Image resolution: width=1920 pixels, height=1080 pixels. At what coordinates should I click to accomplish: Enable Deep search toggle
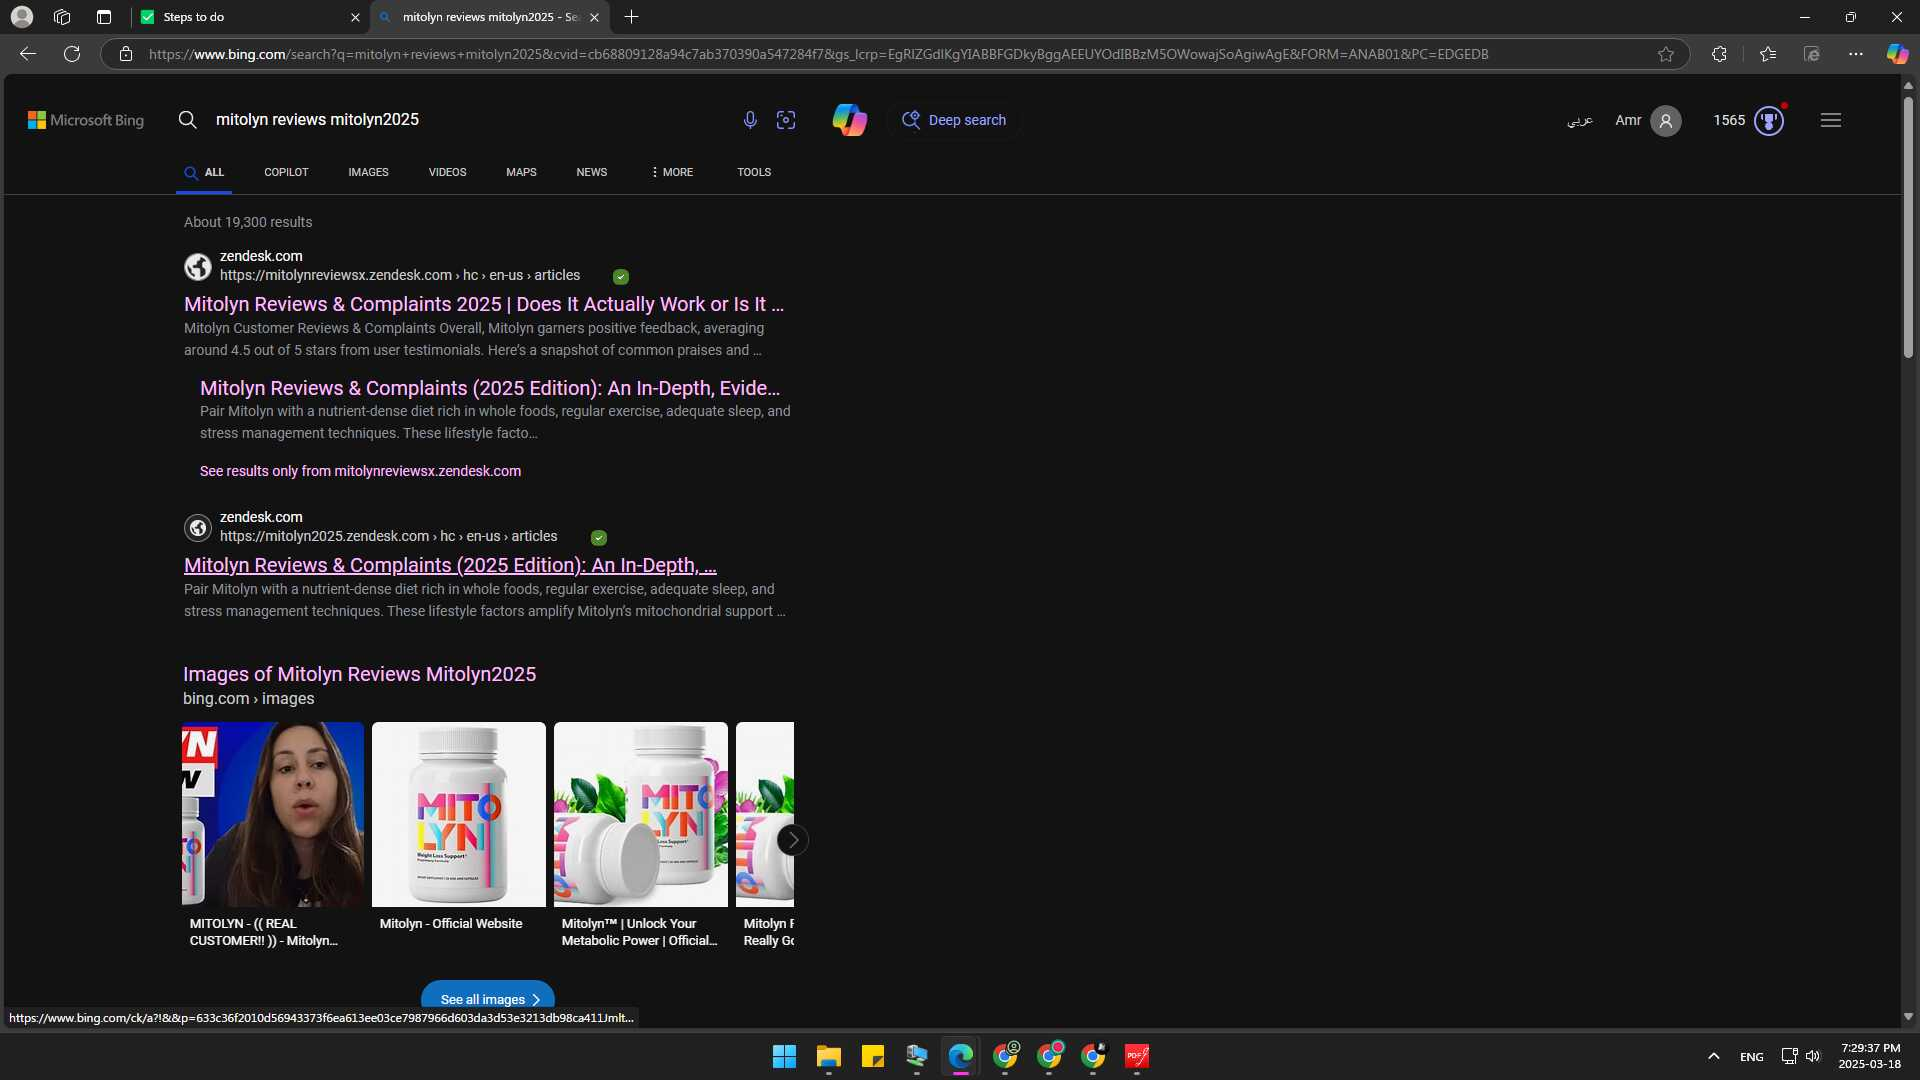955,120
